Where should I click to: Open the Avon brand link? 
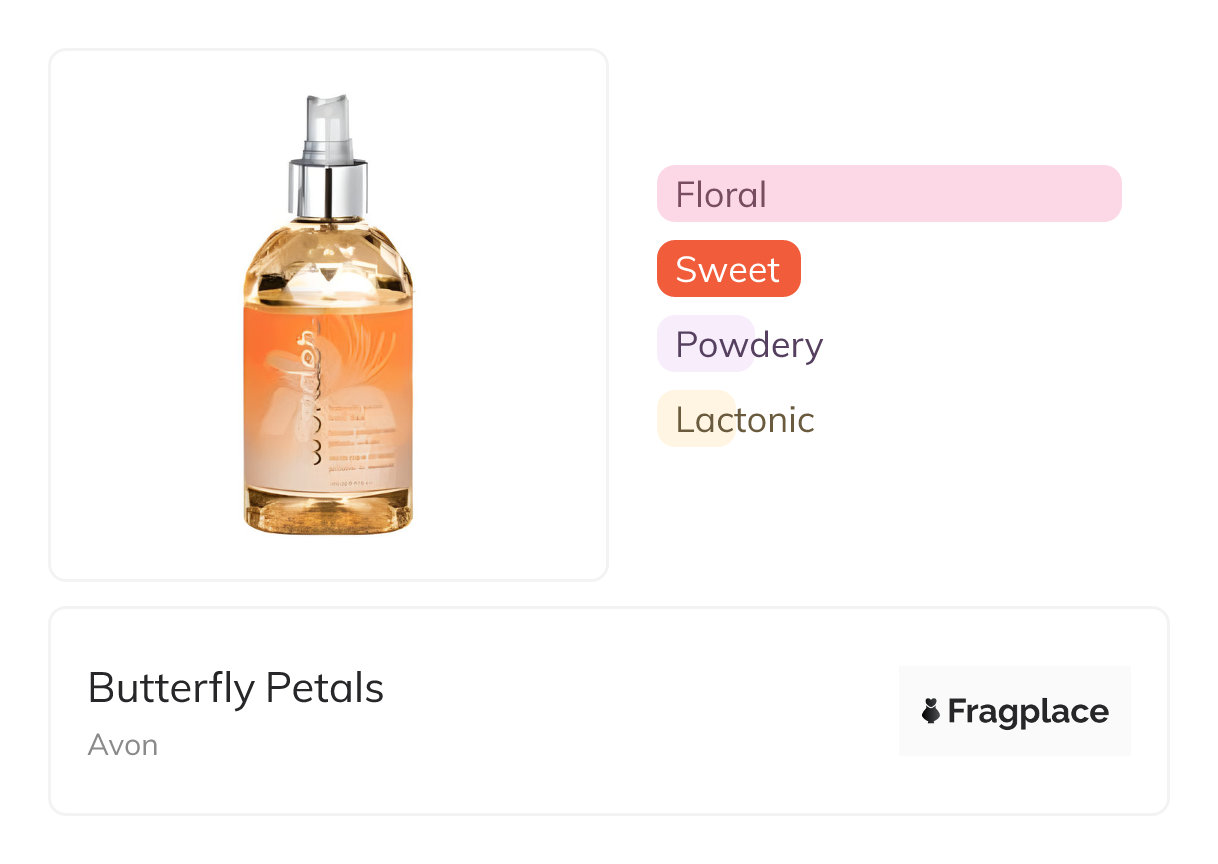point(123,745)
